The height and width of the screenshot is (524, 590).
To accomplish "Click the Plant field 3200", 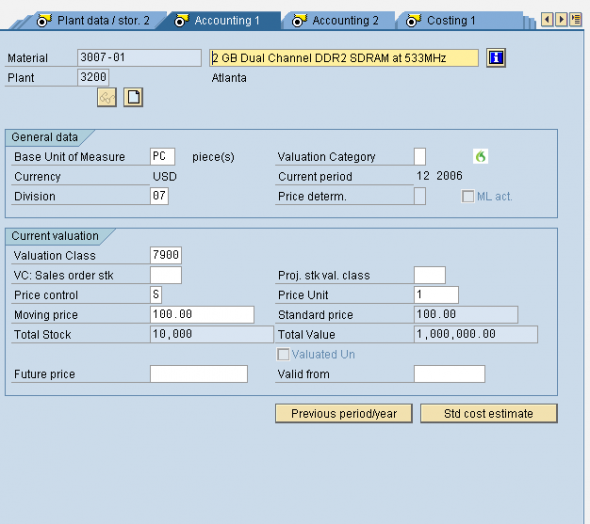I will pos(93,77).
